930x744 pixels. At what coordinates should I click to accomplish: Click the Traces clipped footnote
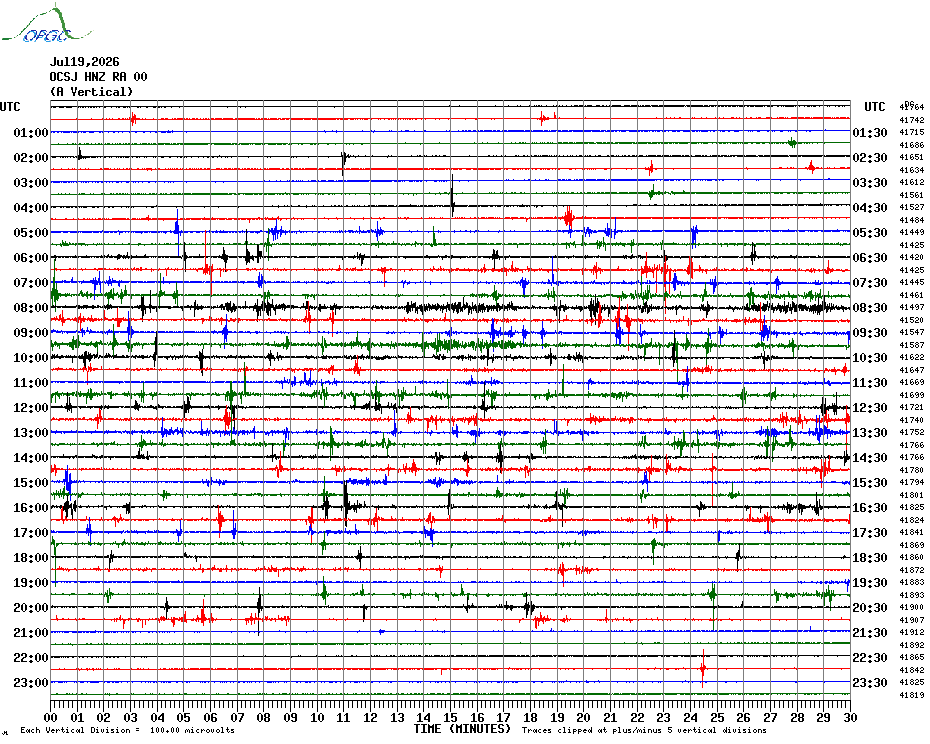tap(644, 730)
